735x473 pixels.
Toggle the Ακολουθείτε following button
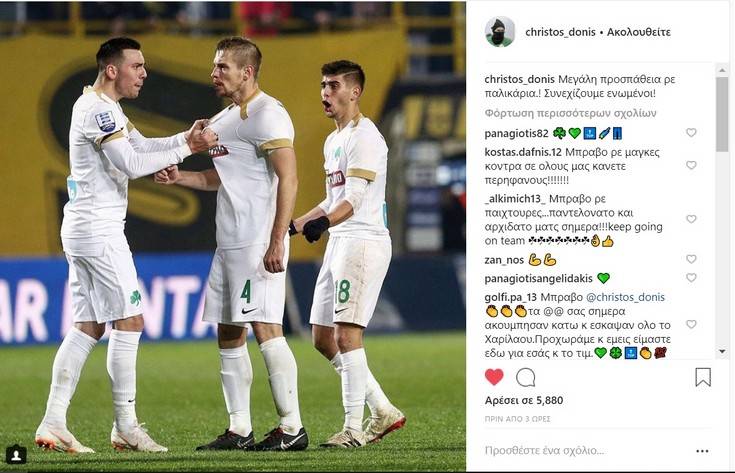pos(638,32)
